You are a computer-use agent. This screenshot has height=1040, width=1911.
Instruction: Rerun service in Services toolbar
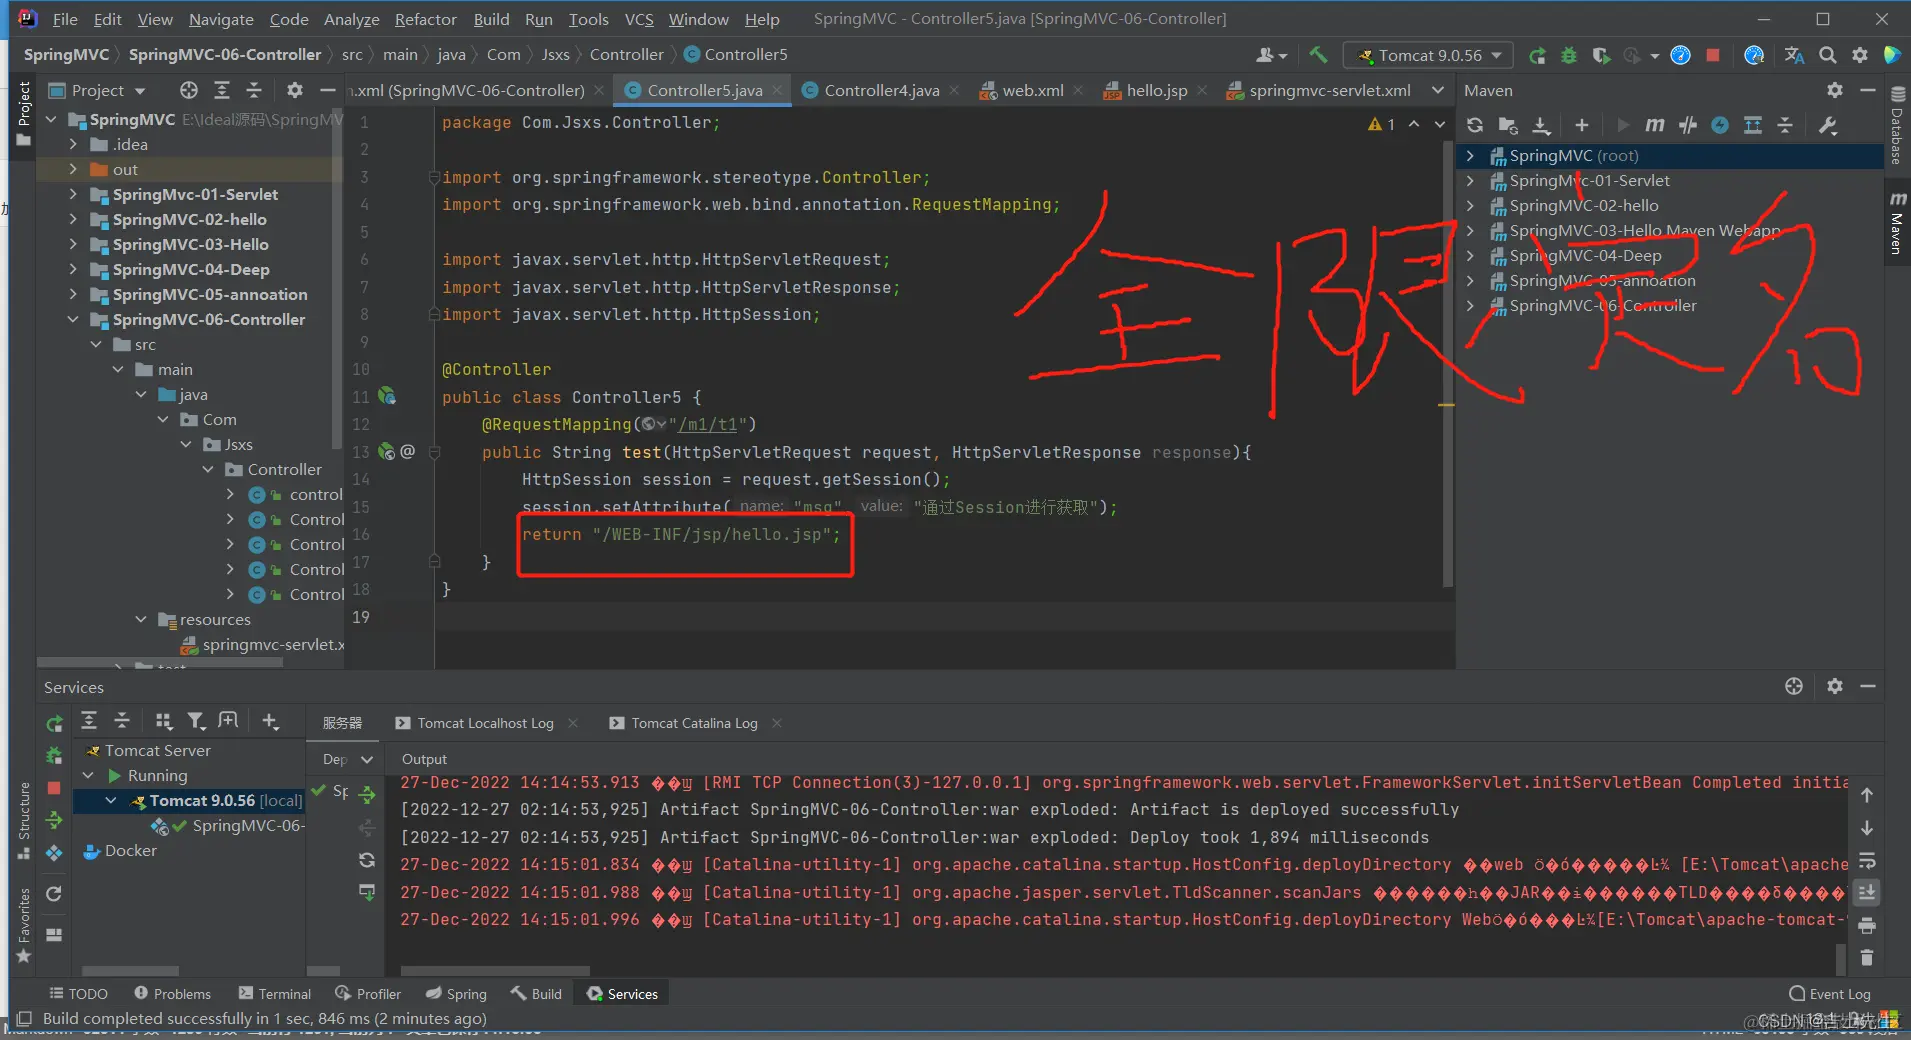(x=54, y=722)
